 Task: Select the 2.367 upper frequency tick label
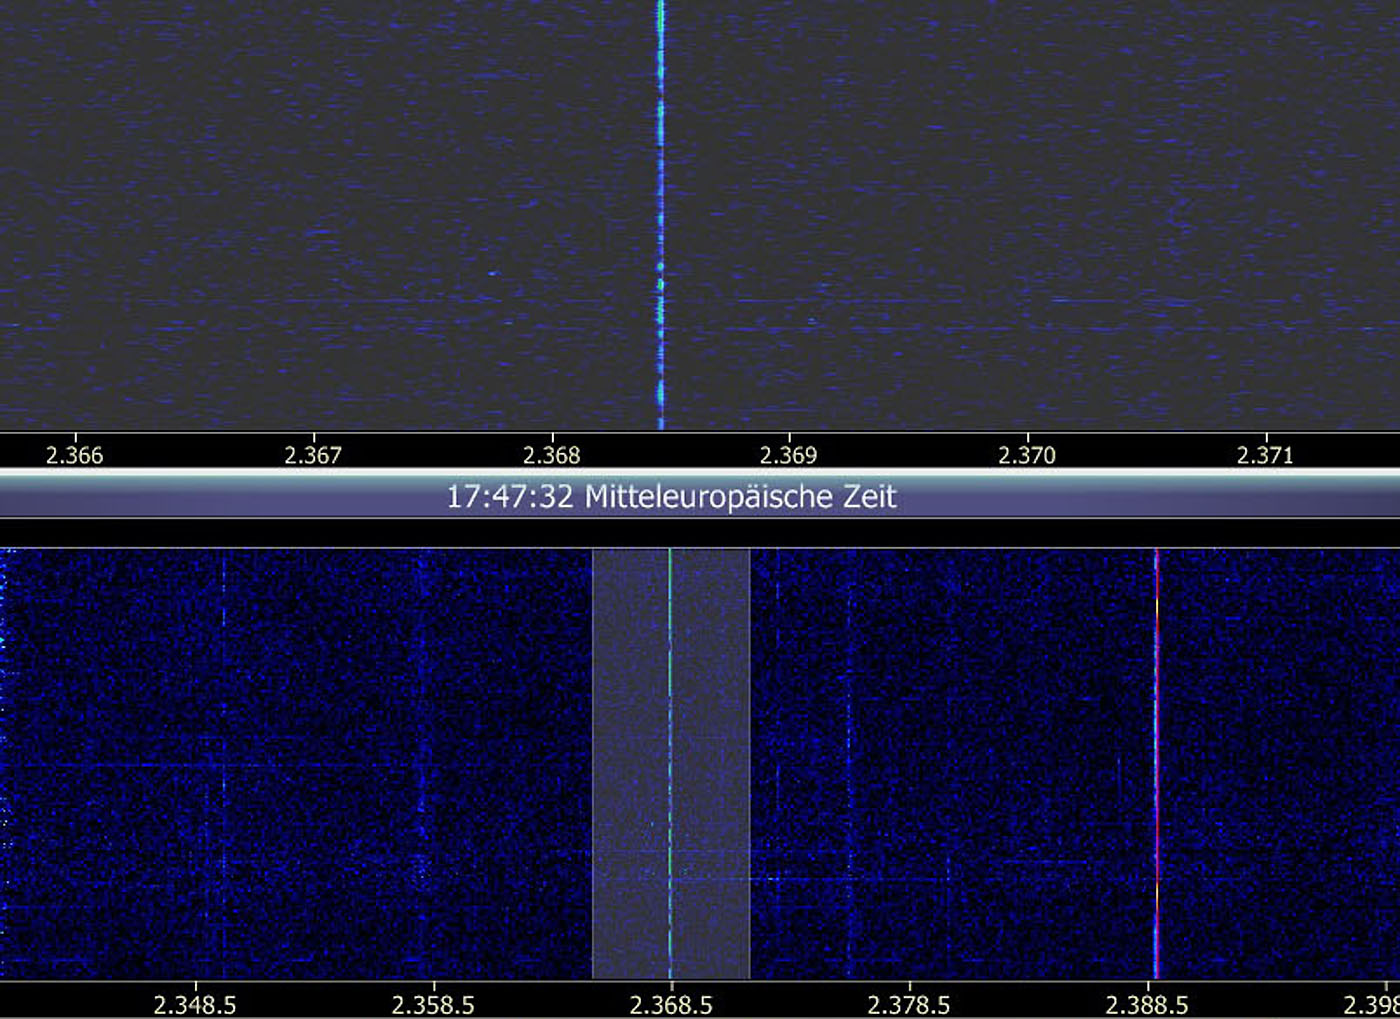(x=313, y=455)
